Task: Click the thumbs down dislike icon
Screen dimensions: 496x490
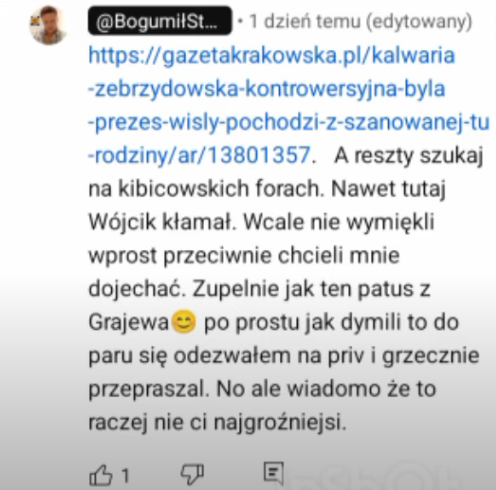Action: 192,475
